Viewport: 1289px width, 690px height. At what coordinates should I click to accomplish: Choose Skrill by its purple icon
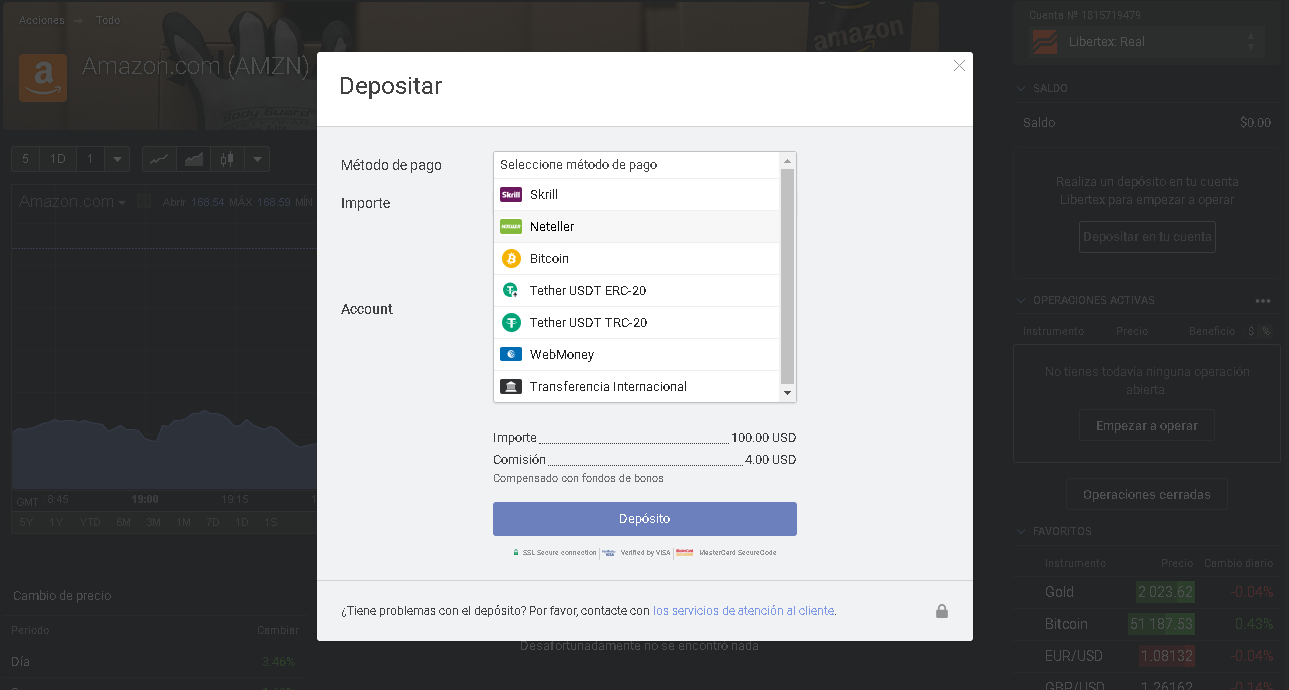click(511, 195)
